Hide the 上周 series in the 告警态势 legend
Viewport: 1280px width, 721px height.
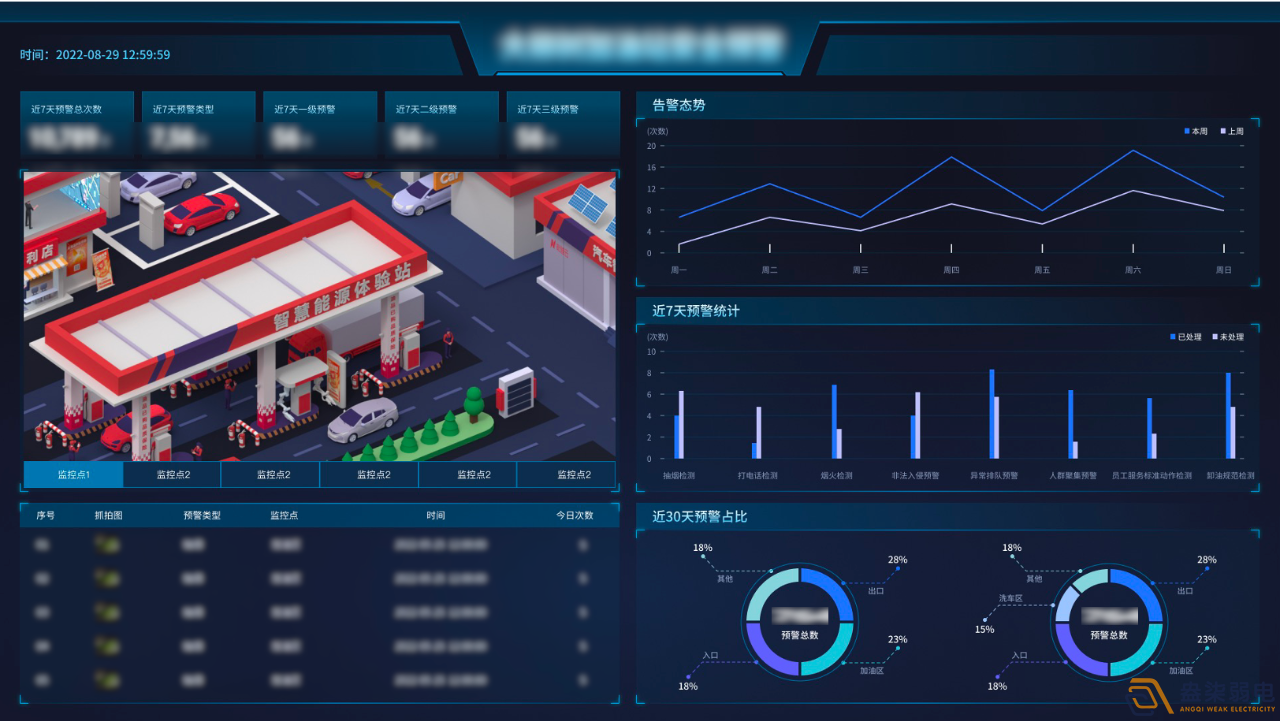1231,131
